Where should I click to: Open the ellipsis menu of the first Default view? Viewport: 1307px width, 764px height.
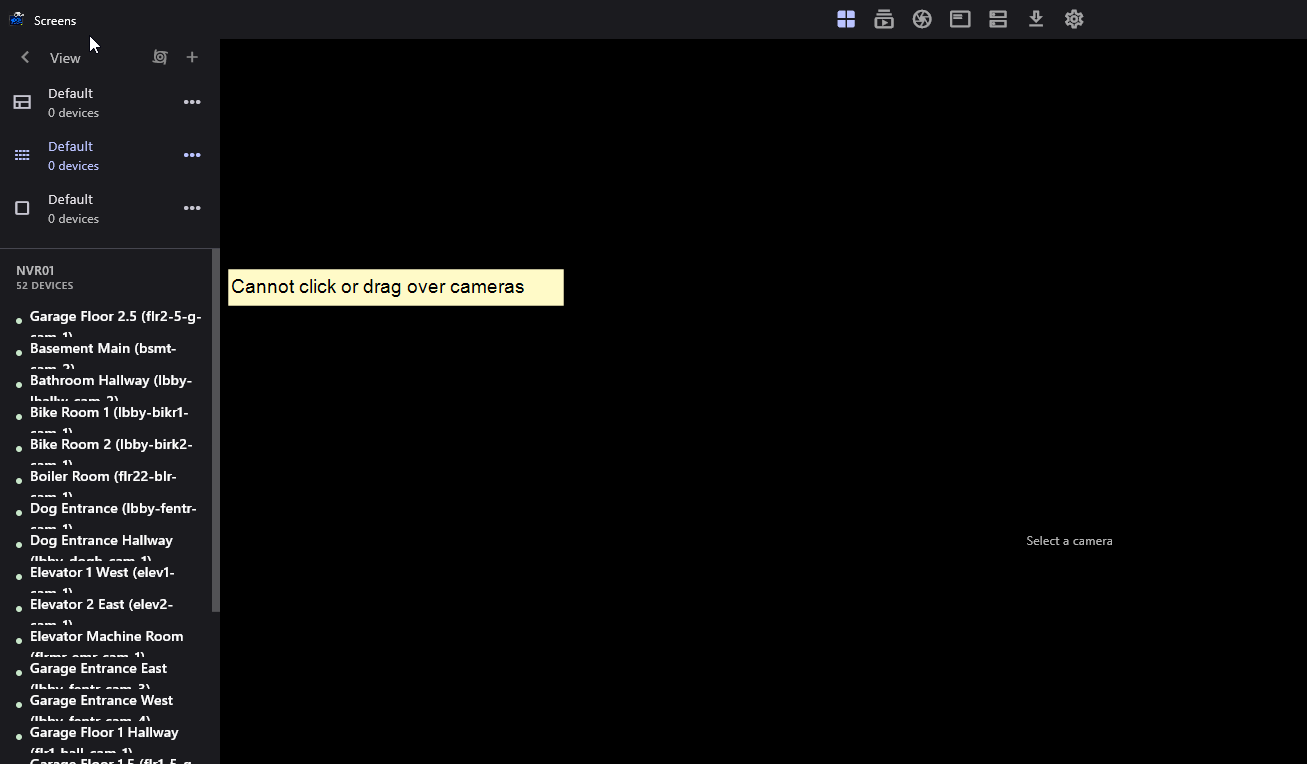[x=192, y=102]
